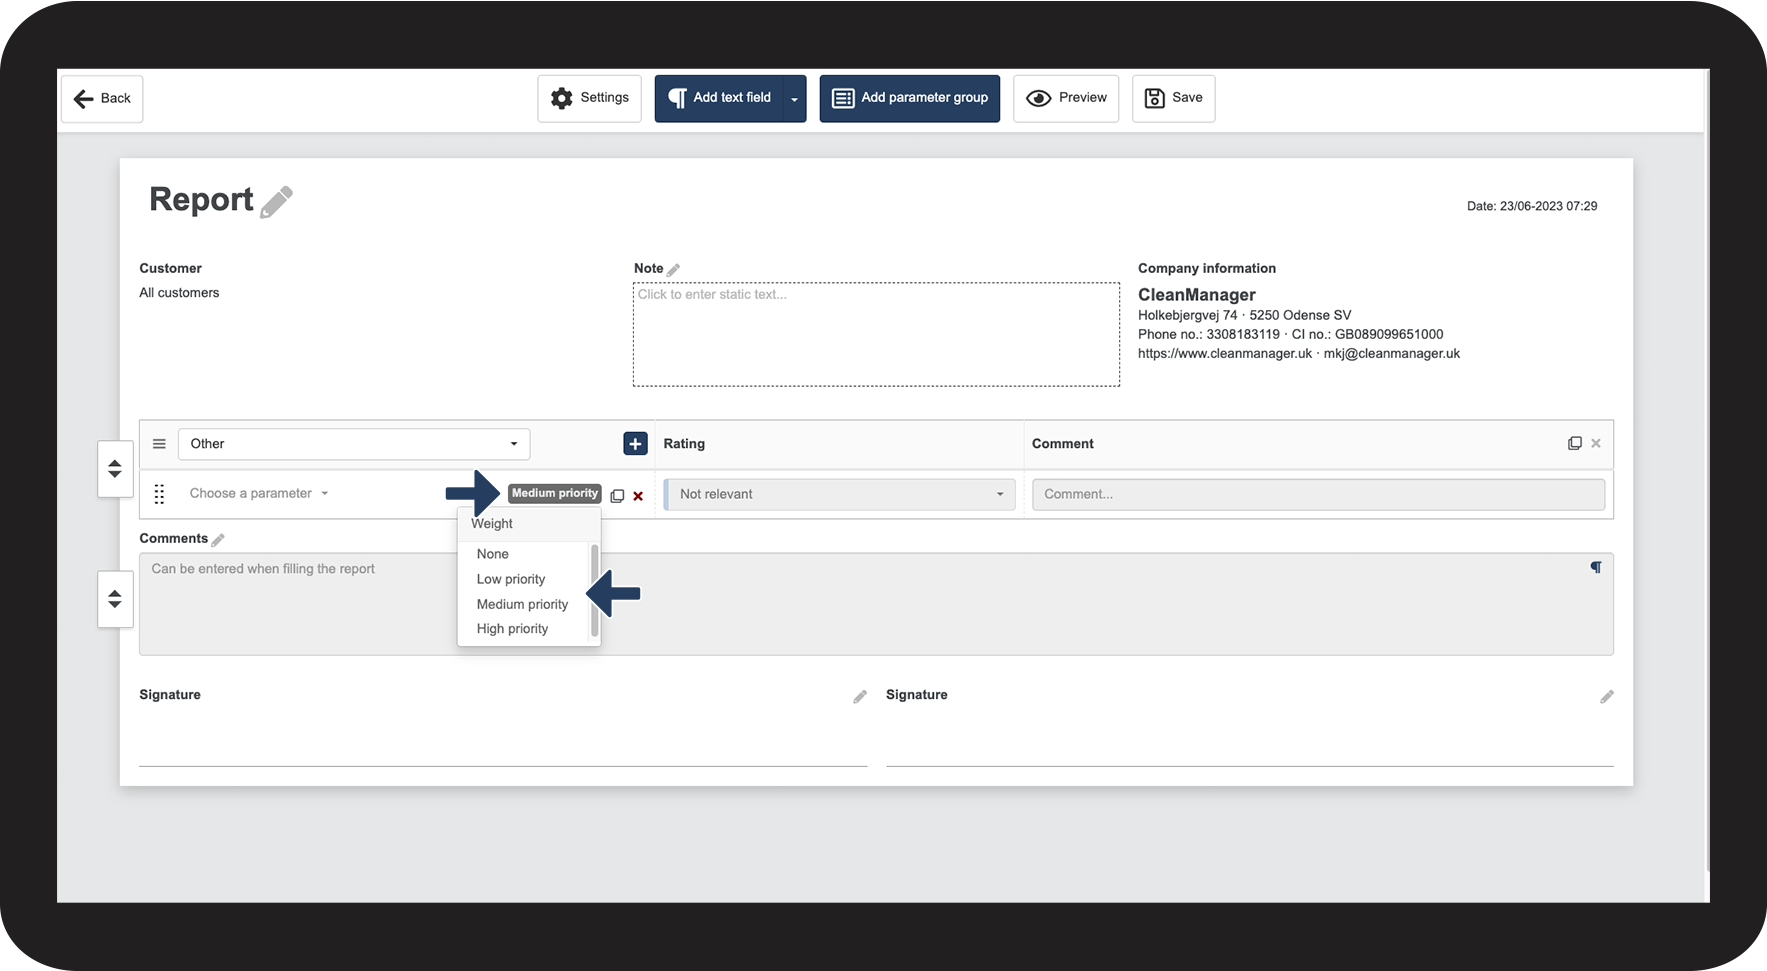The height and width of the screenshot is (971, 1767).
Task: Open report Settings
Action: click(x=589, y=98)
